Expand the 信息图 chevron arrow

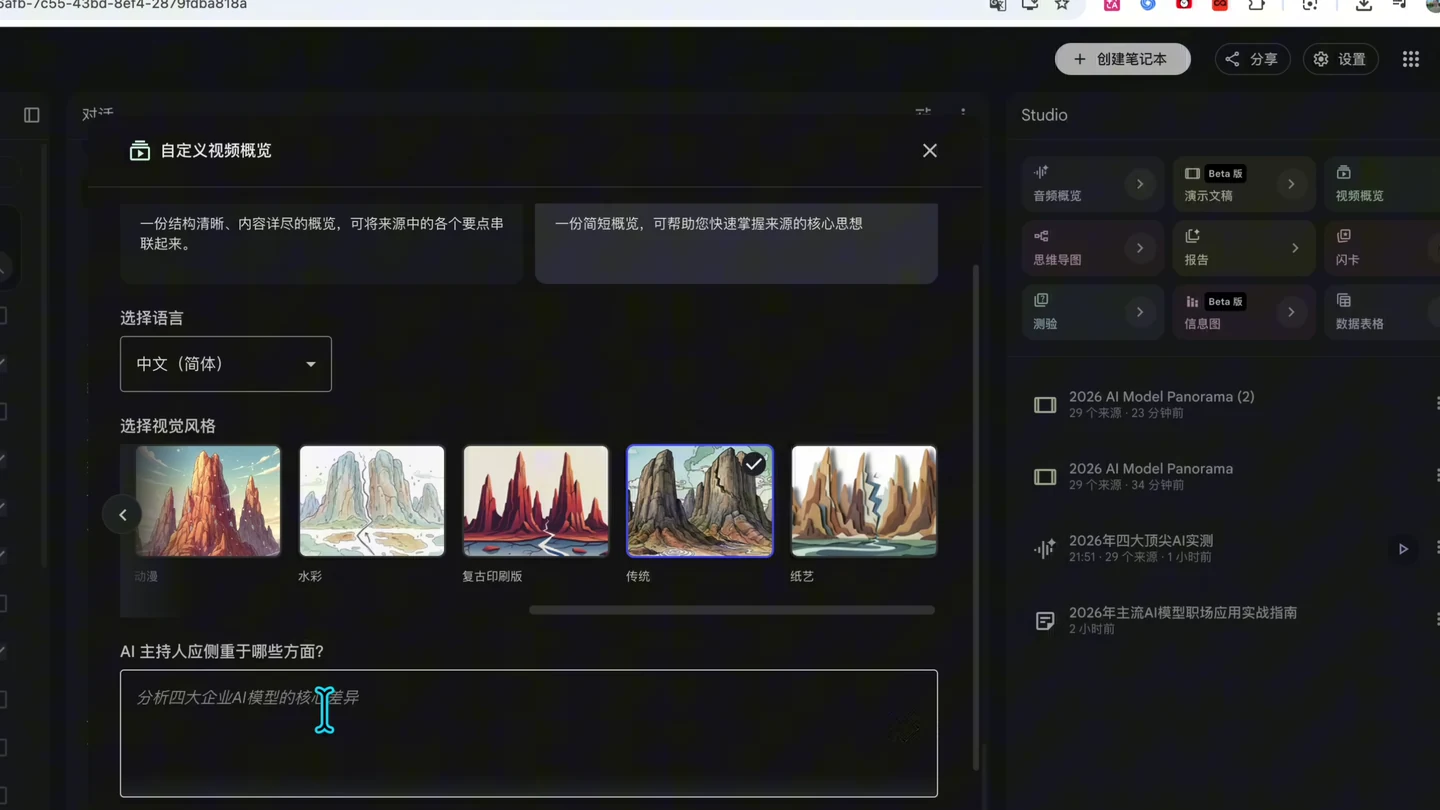(1291, 312)
